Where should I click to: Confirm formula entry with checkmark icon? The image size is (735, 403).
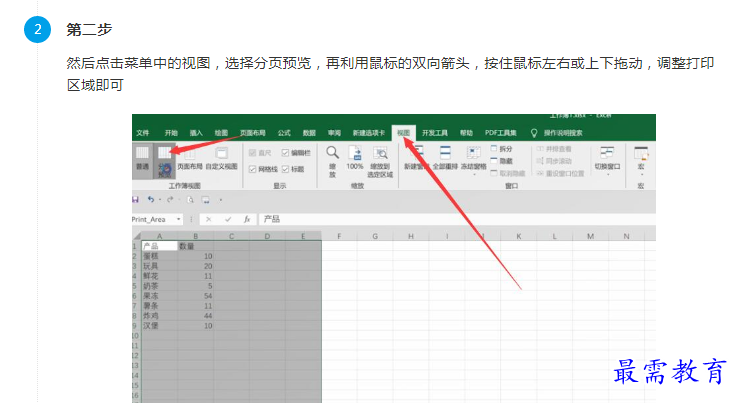pos(228,219)
